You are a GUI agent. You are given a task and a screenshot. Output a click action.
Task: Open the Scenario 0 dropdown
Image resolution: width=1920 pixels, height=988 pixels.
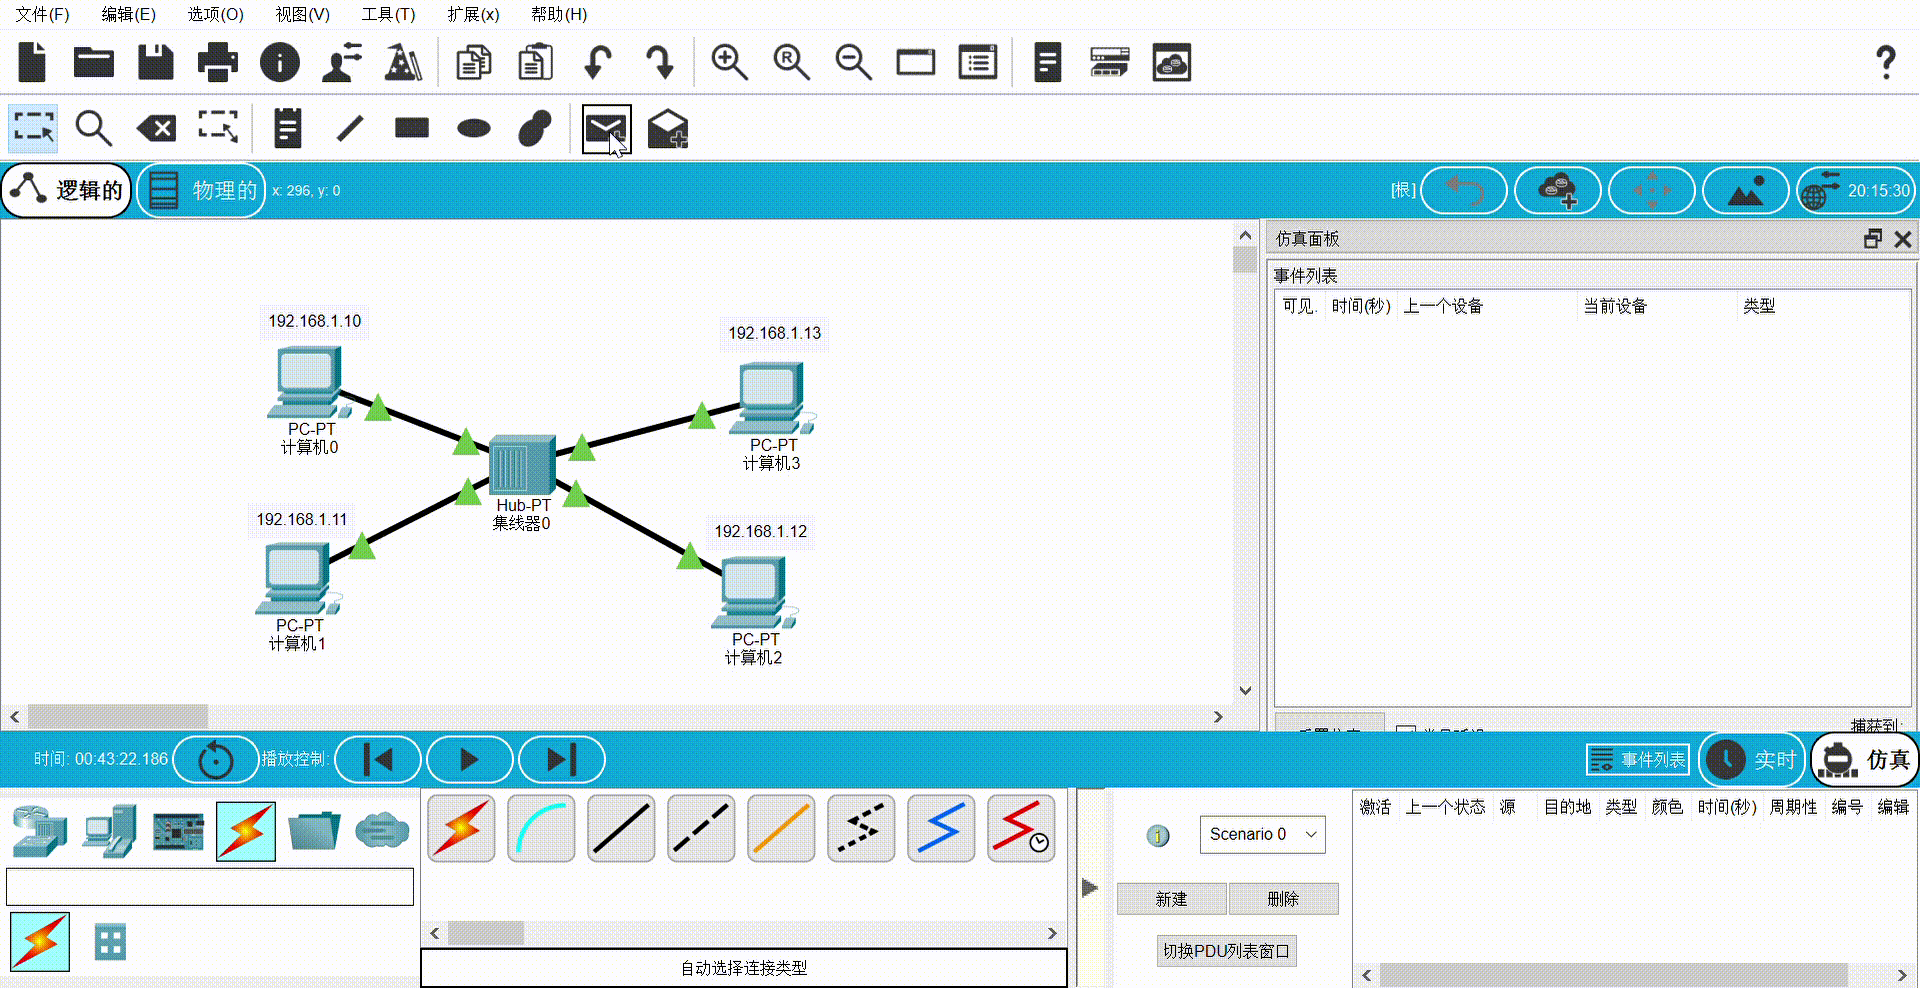click(x=1263, y=834)
